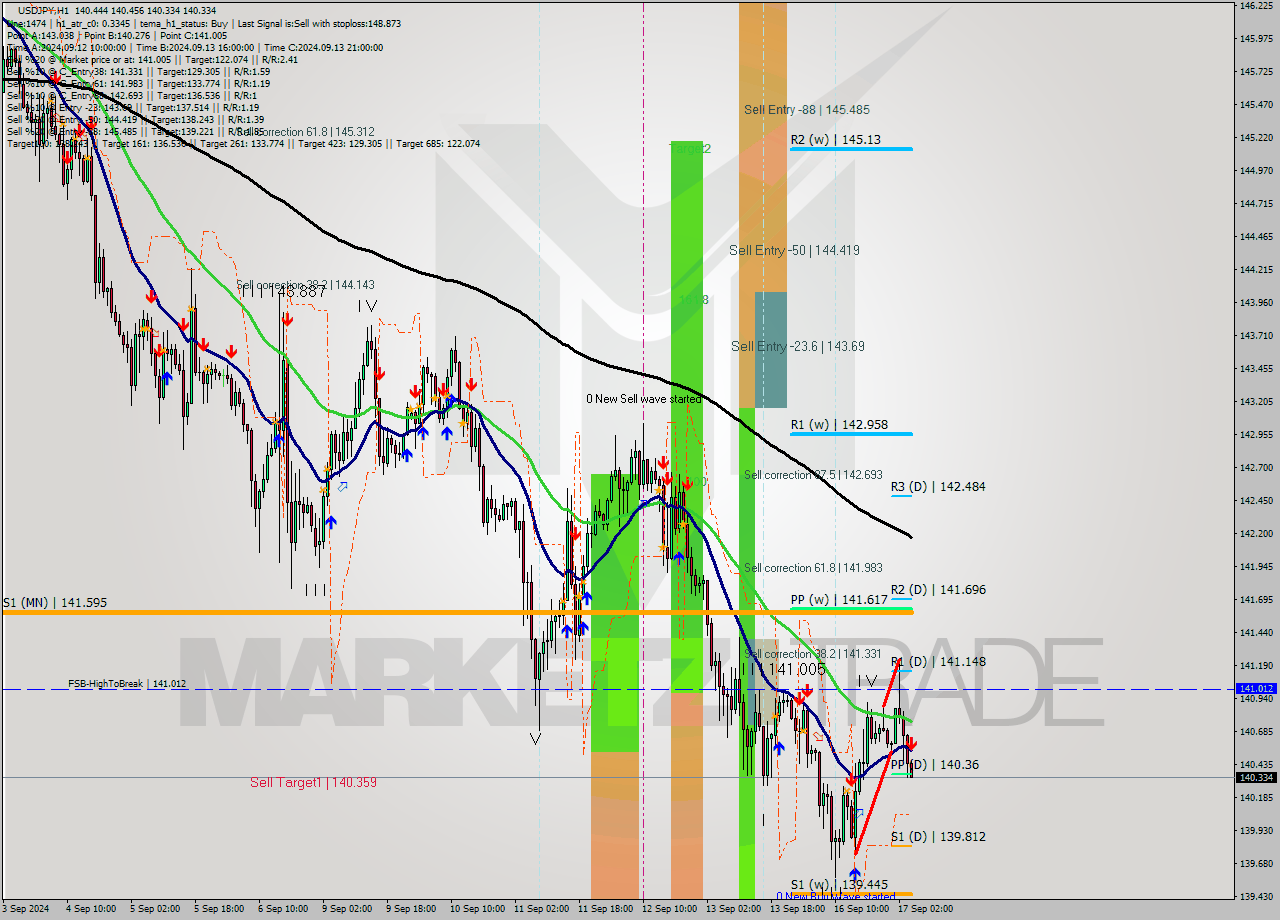Screen dimensions: 1280x920
Task: Click the FSB-HighToBreak | 141.012 label
Action: click(127, 684)
